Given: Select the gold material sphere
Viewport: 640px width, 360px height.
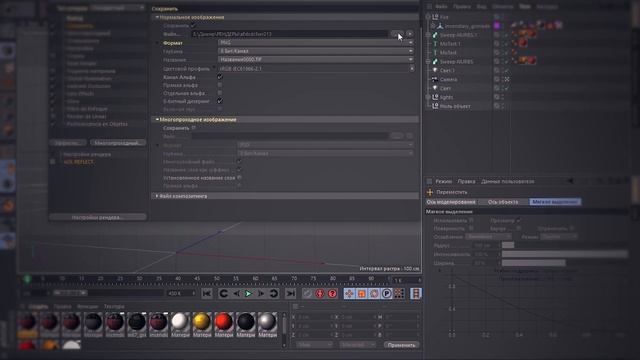Looking at the screenshot, I should click(202, 322).
